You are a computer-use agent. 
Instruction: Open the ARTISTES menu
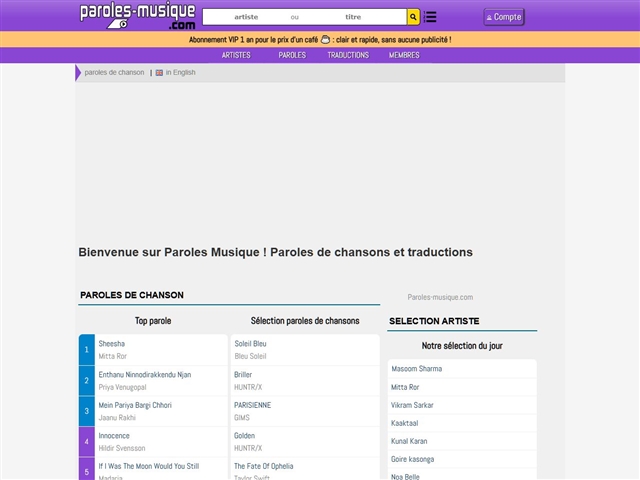pyautogui.click(x=236, y=55)
